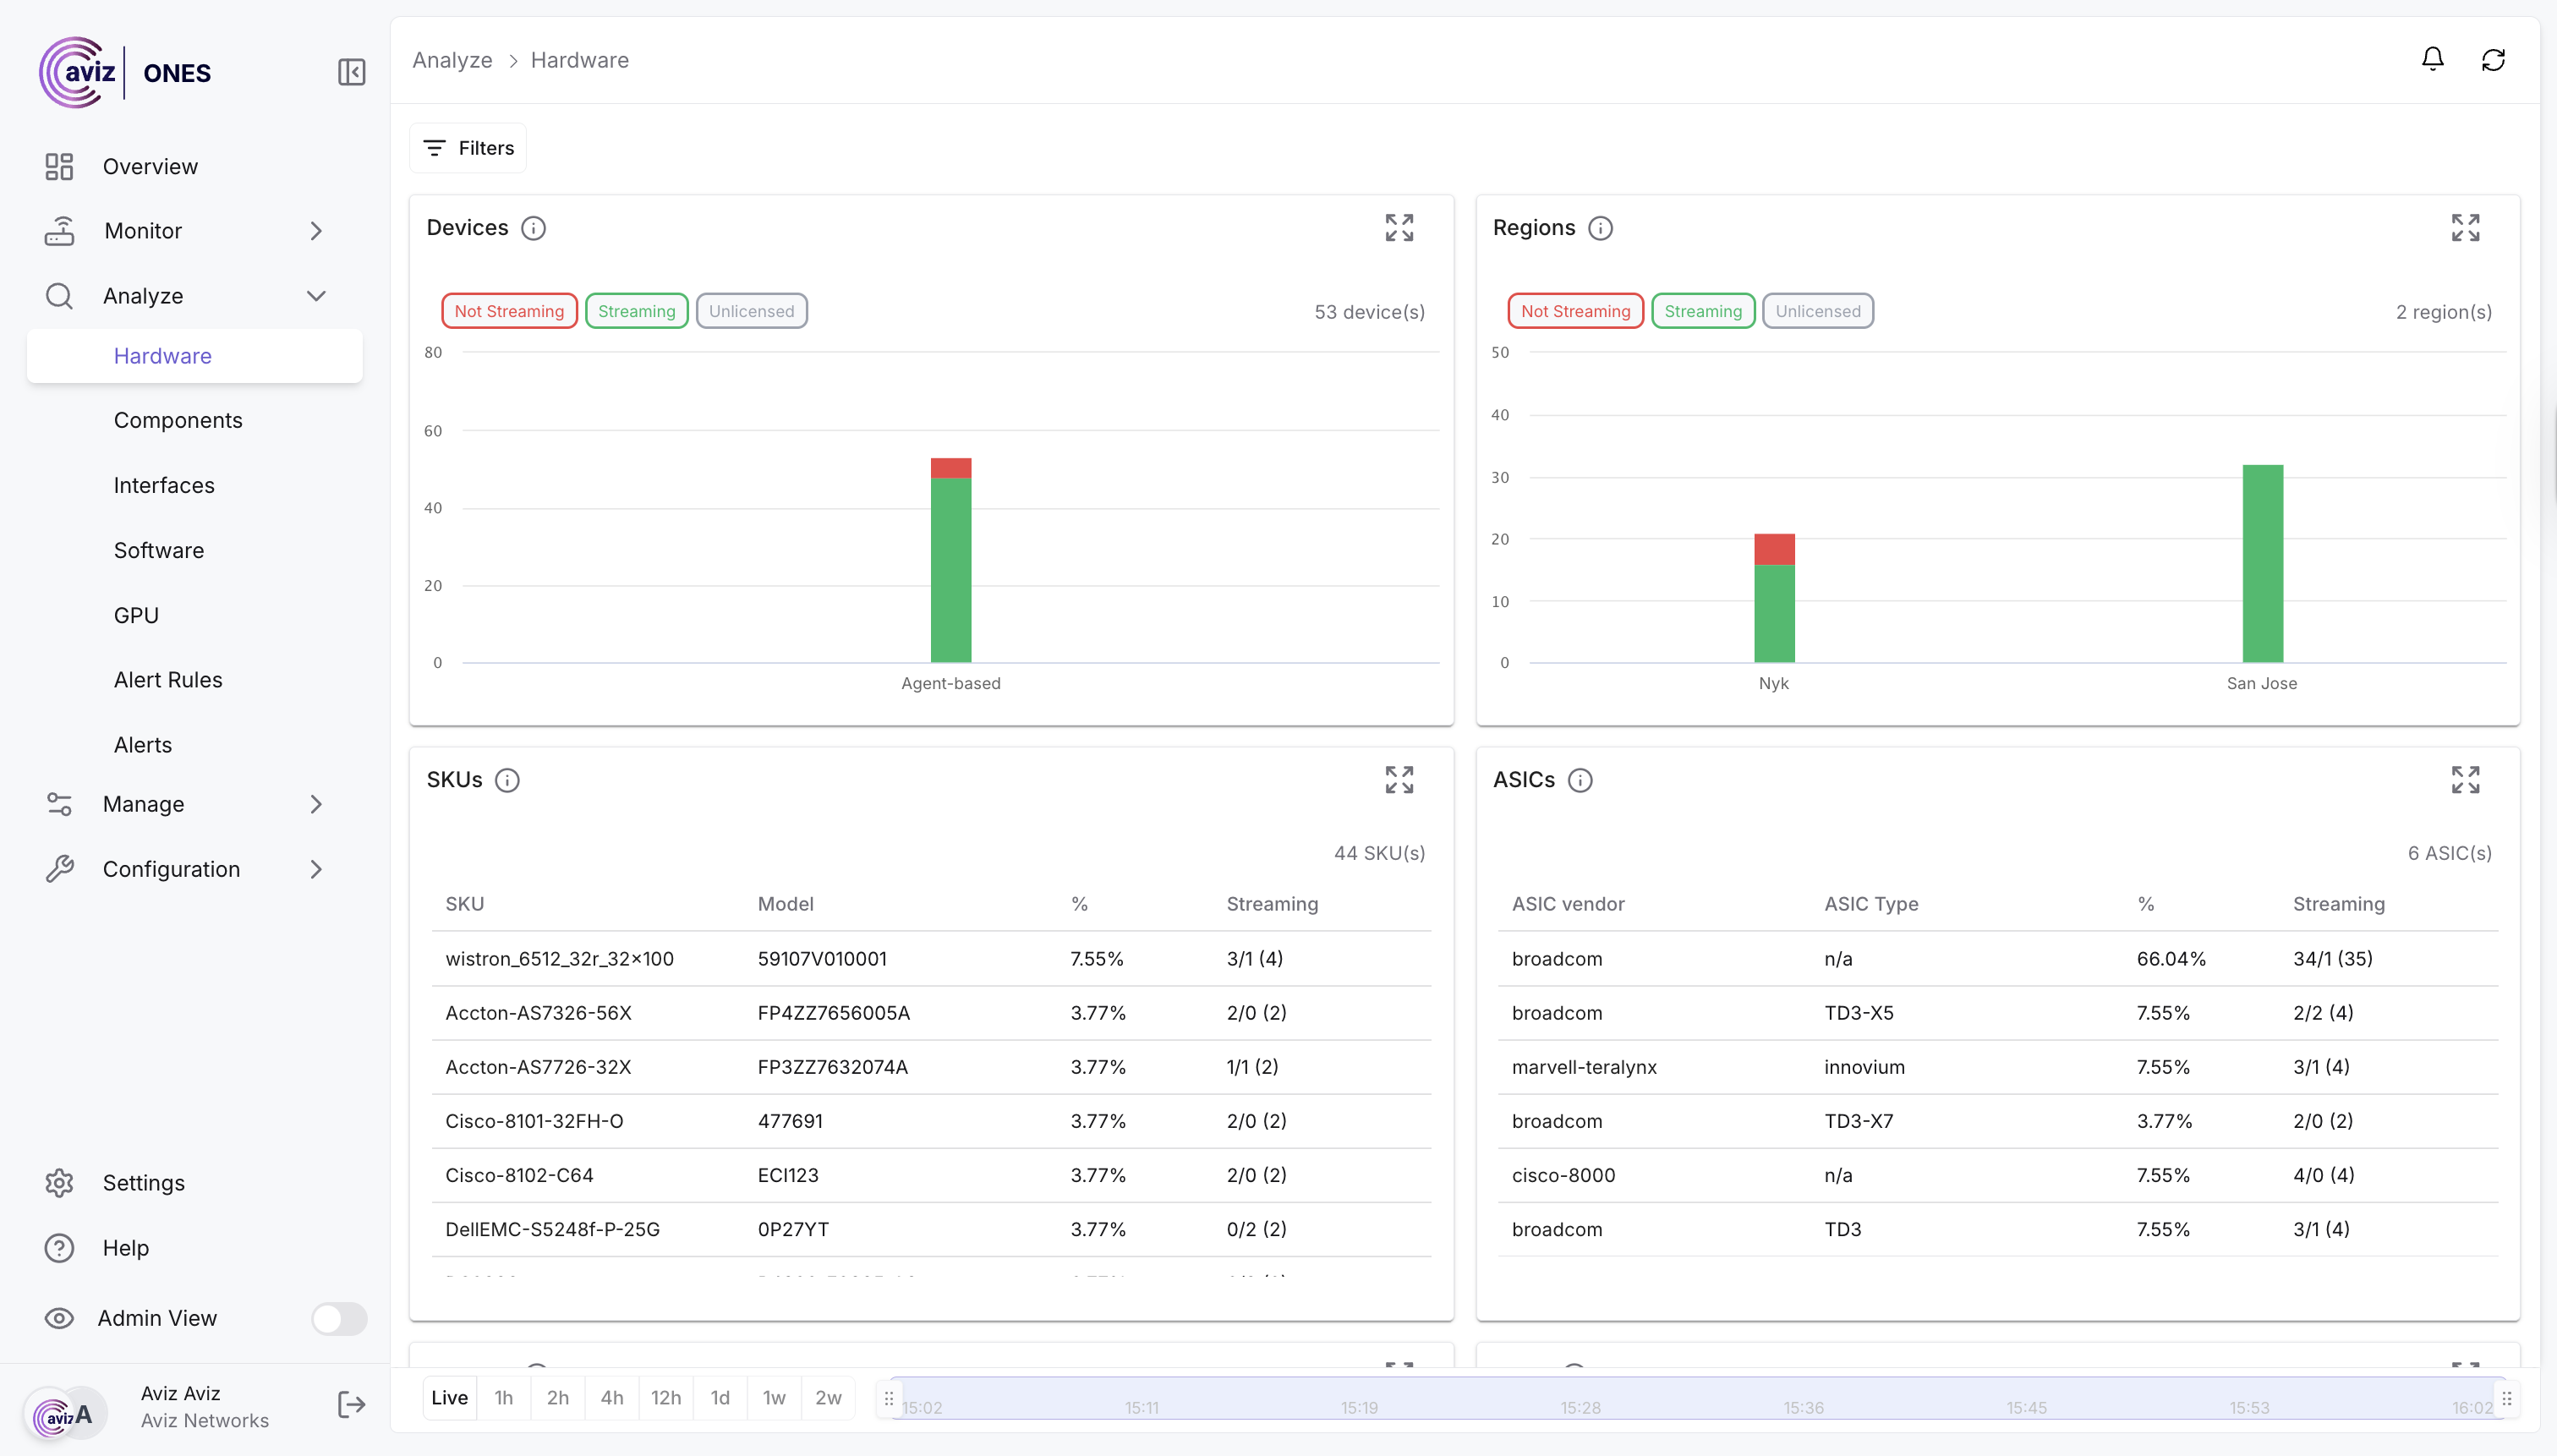2557x1456 pixels.
Task: Open the Components page
Action: [x=178, y=420]
